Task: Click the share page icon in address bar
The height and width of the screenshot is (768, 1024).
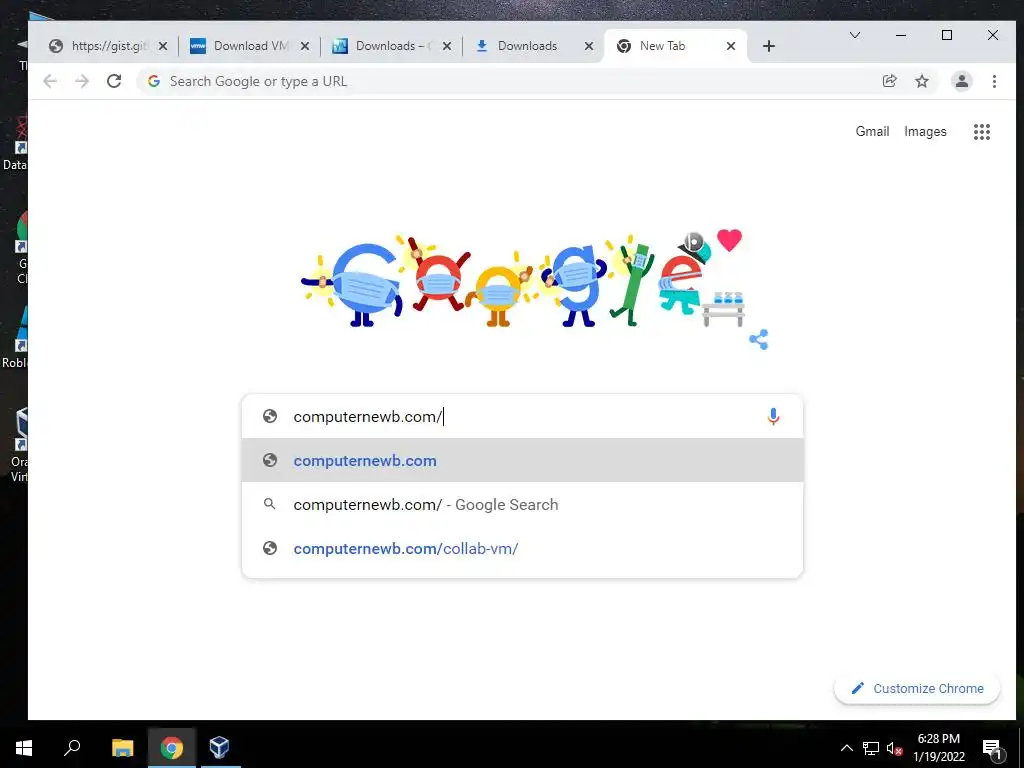Action: 889,81
